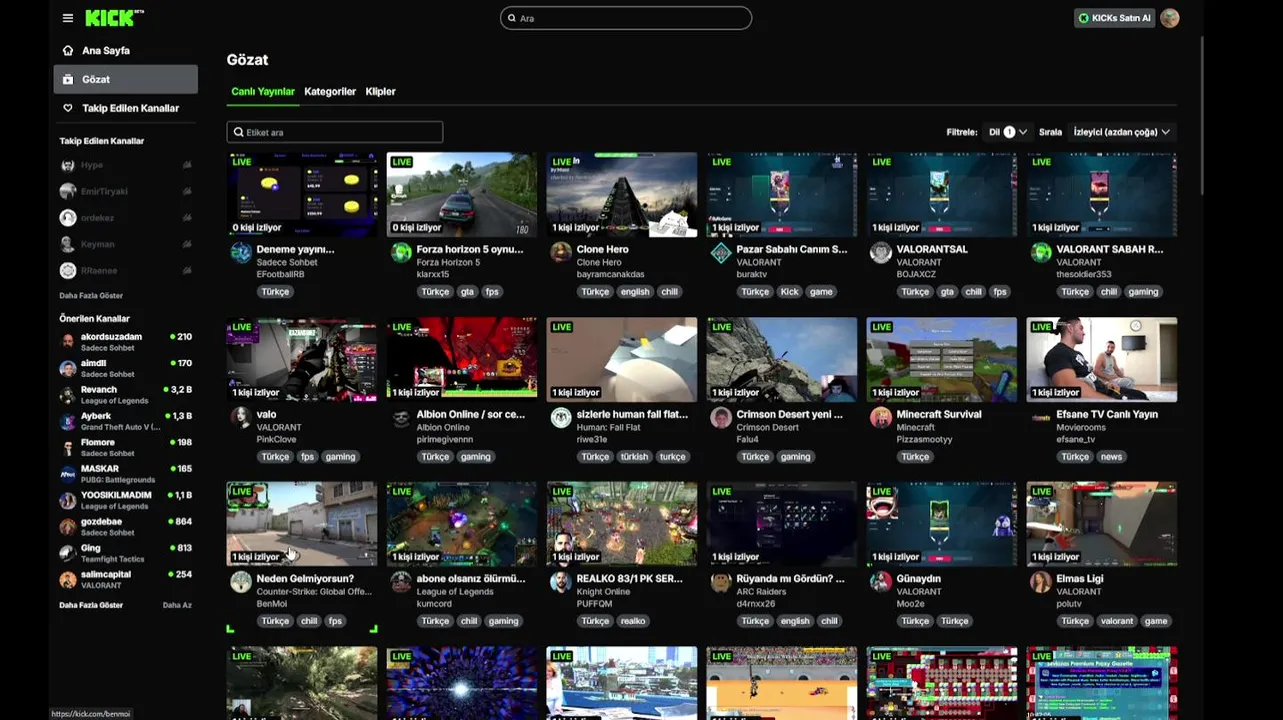Click the Hype channel avatar in sidebar

tap(68, 165)
